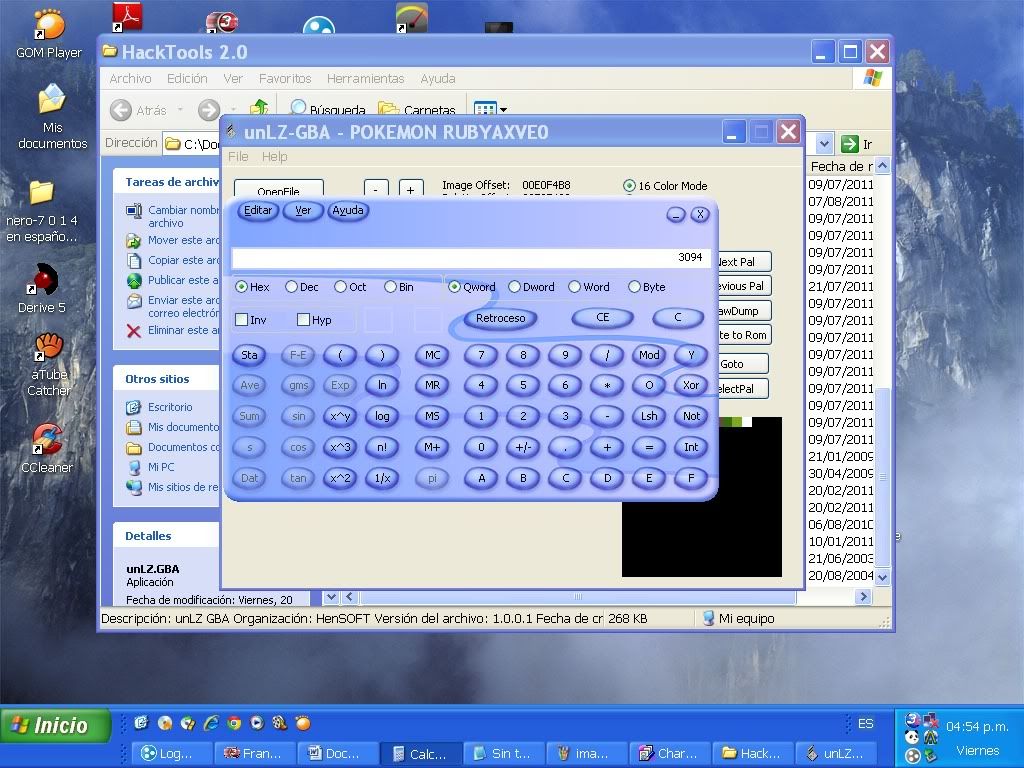Launch CCleaner from the desktop
Screen dimensions: 1024x768
coord(47,448)
